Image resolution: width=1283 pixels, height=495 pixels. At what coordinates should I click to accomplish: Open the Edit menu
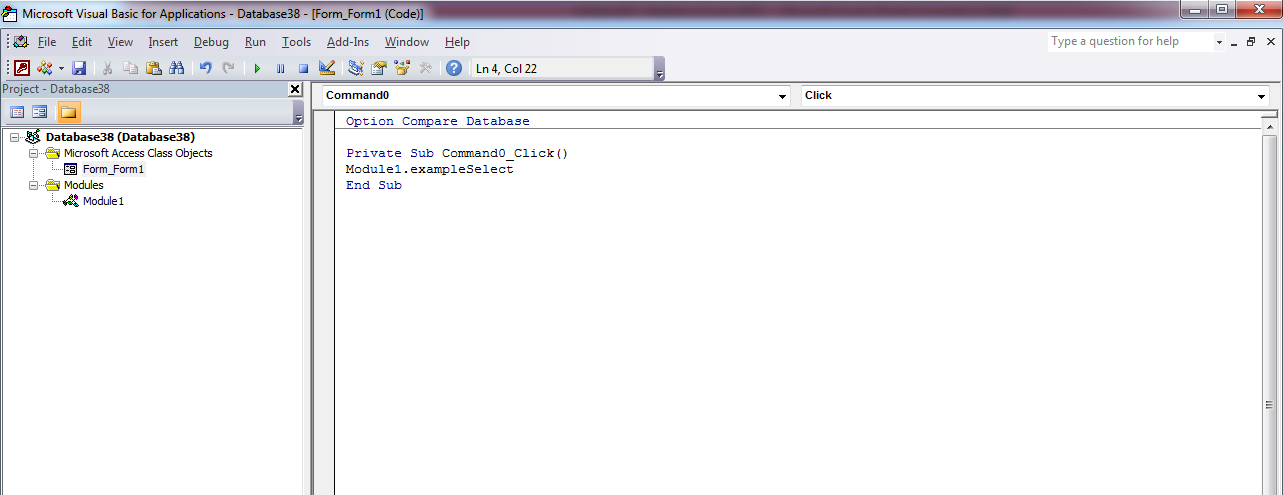(x=82, y=42)
